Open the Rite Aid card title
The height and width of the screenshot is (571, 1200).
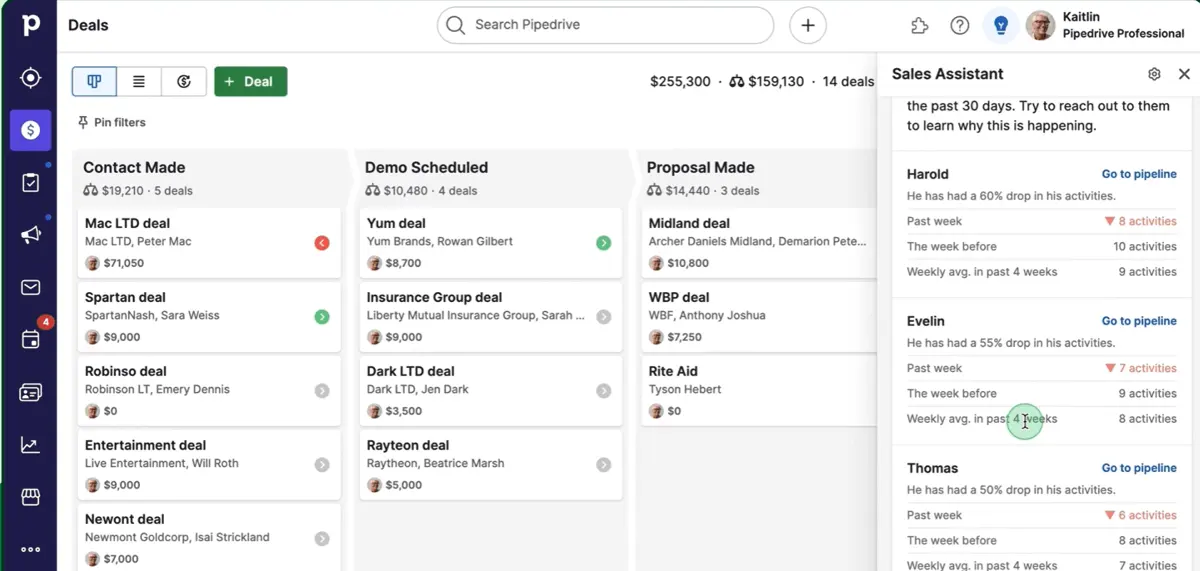click(x=673, y=371)
